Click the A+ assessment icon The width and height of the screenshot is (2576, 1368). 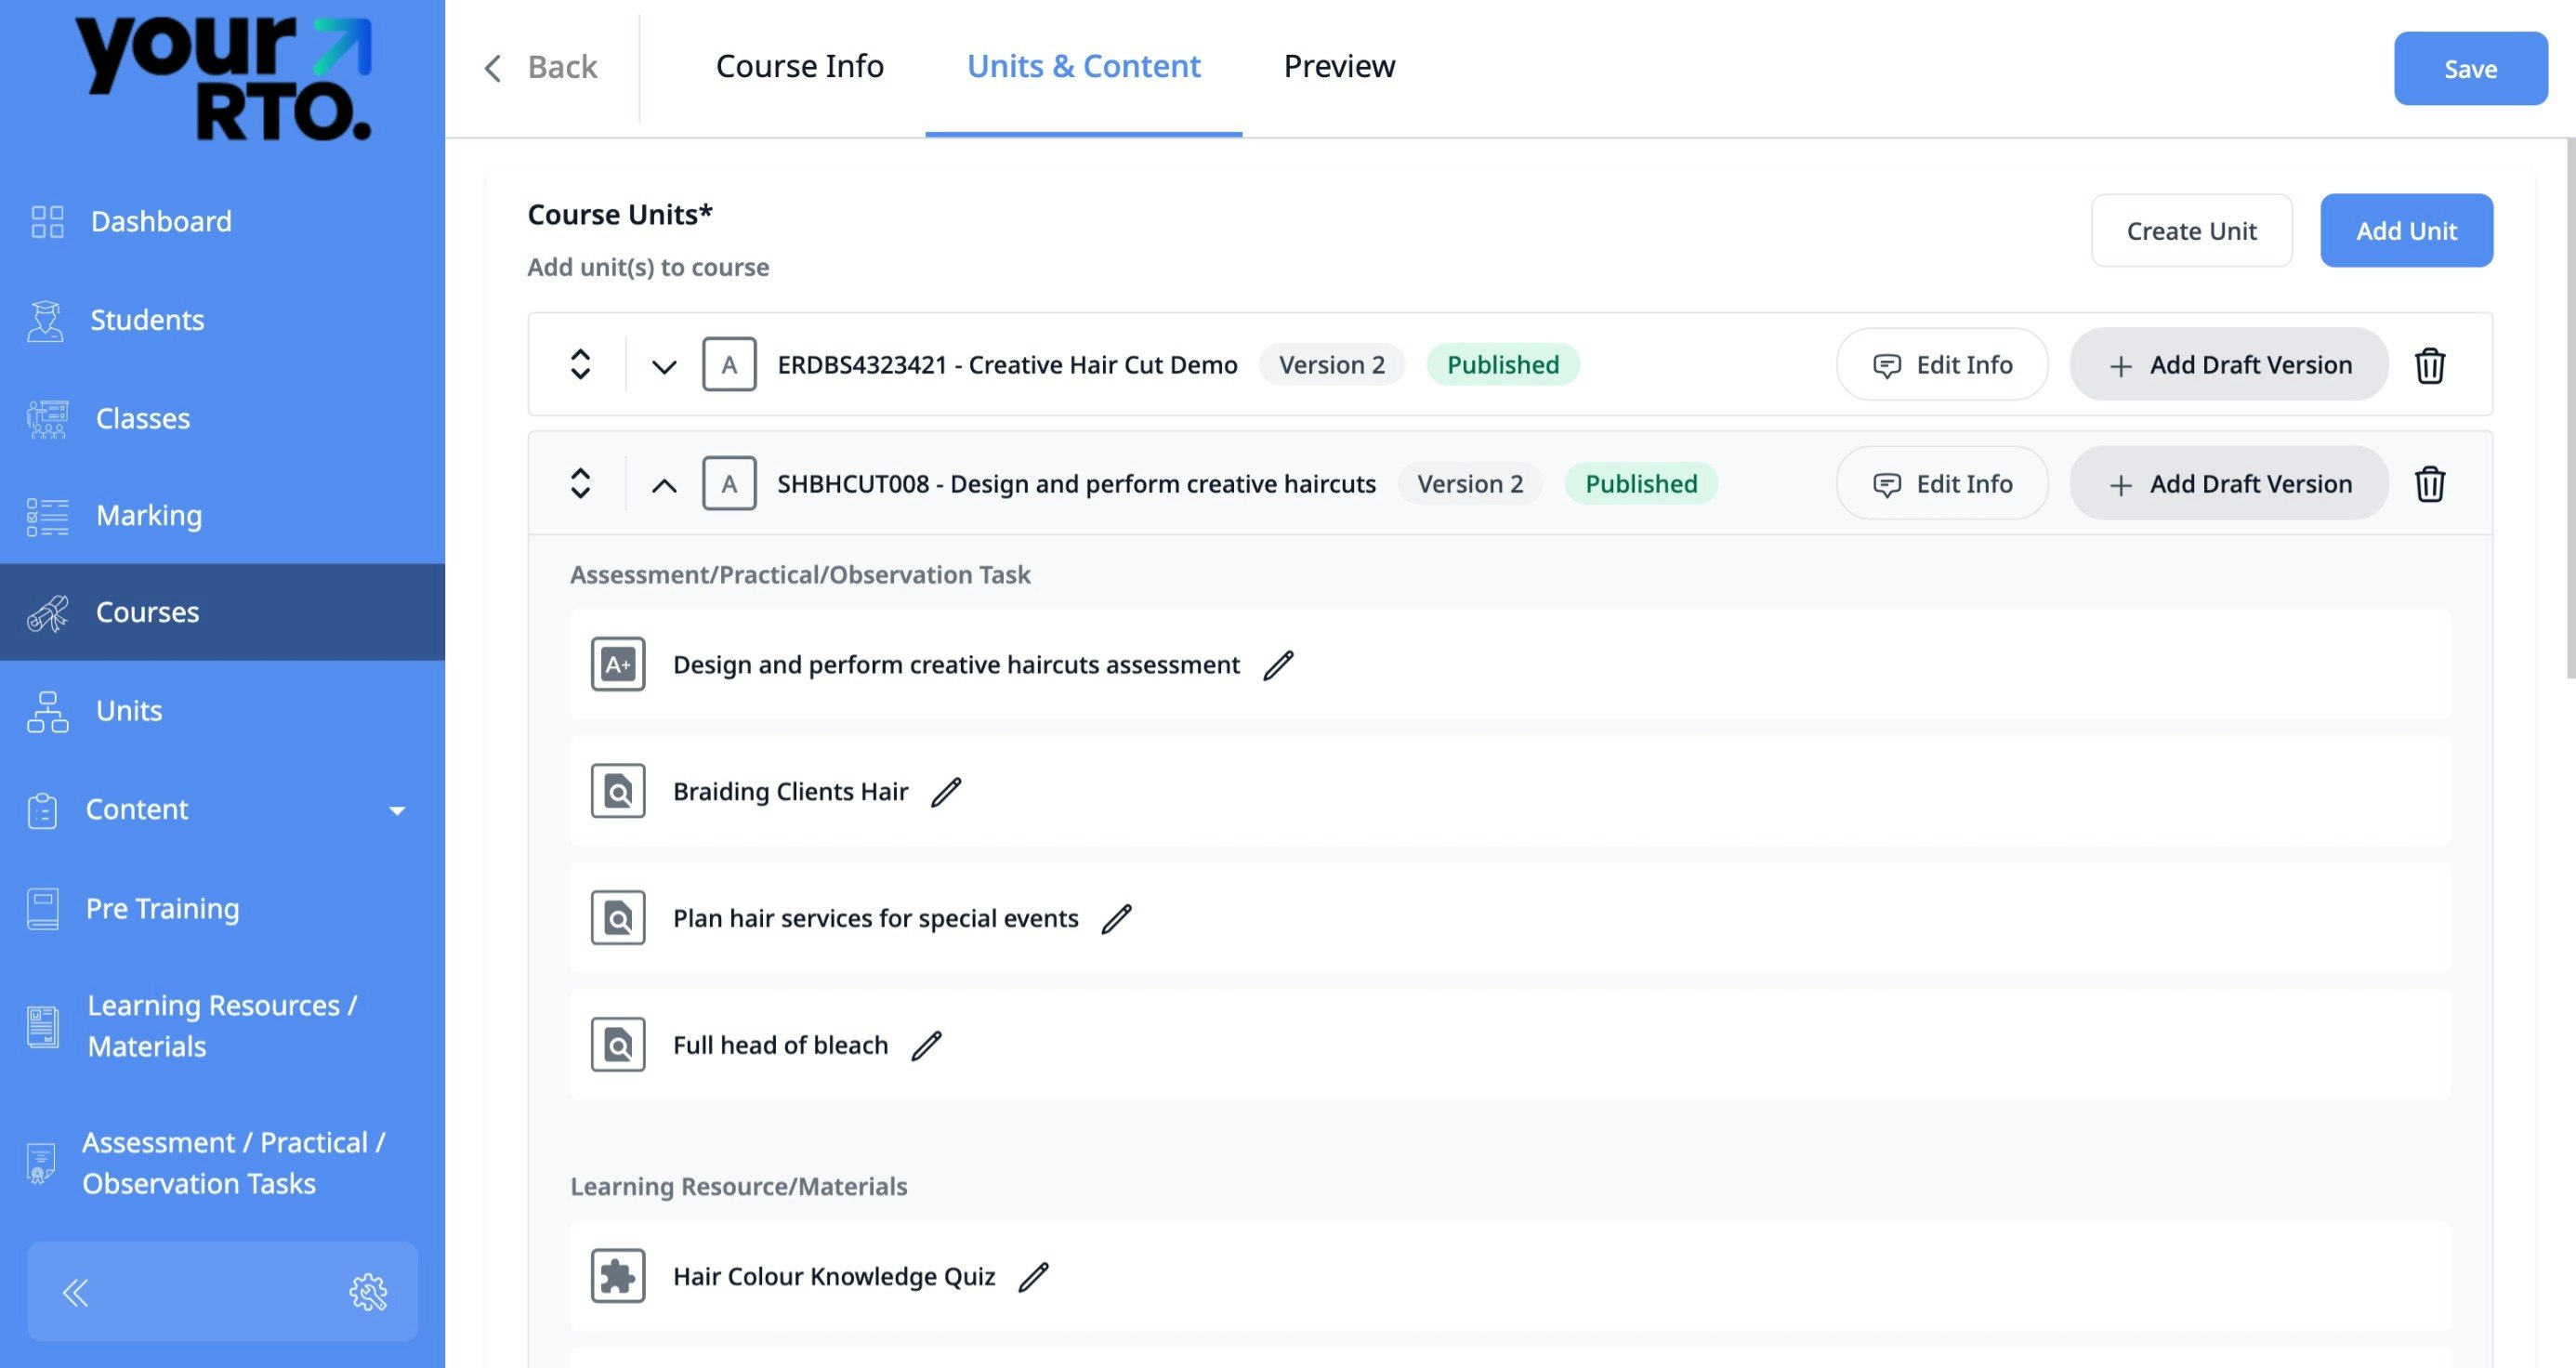[x=618, y=664]
